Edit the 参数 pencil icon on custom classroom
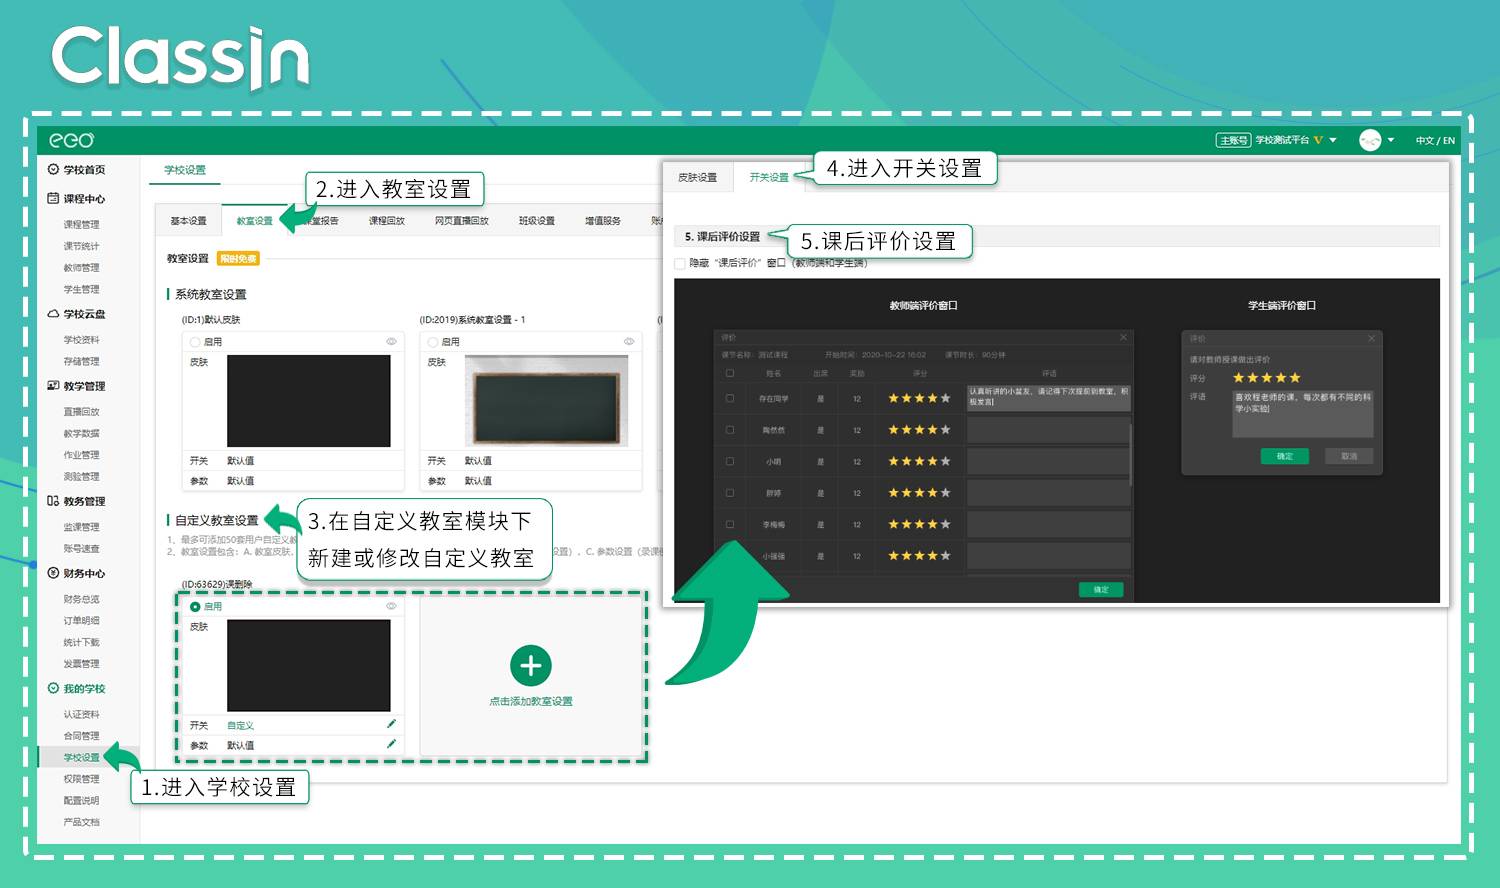Viewport: 1500px width, 888px height. (x=391, y=744)
